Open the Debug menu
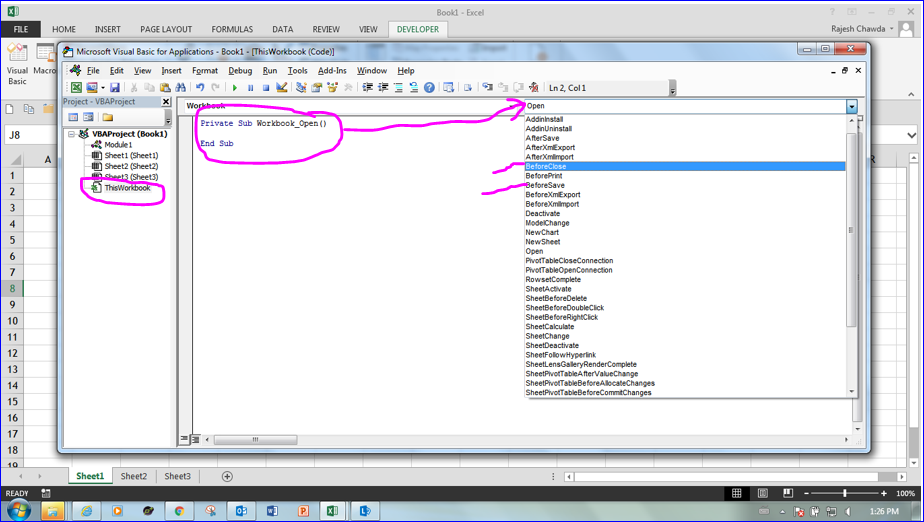Image resolution: width=924 pixels, height=522 pixels. [240, 71]
